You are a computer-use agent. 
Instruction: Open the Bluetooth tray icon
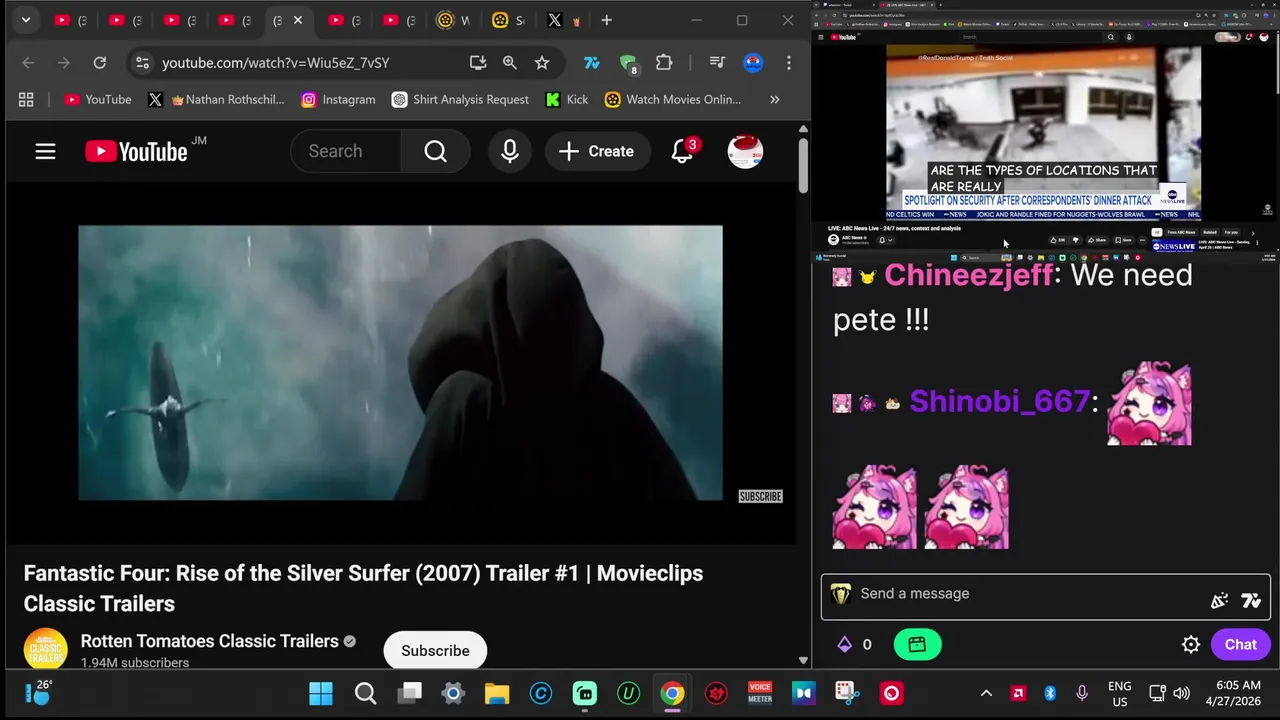pyautogui.click(x=1050, y=693)
